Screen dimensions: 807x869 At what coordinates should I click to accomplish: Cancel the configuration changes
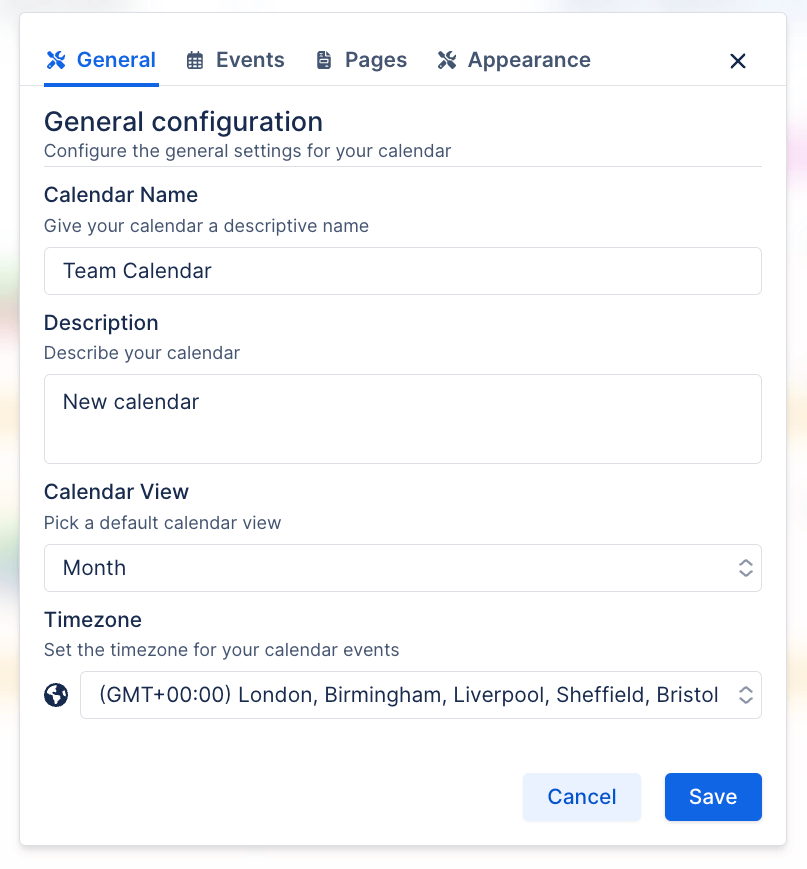point(581,796)
